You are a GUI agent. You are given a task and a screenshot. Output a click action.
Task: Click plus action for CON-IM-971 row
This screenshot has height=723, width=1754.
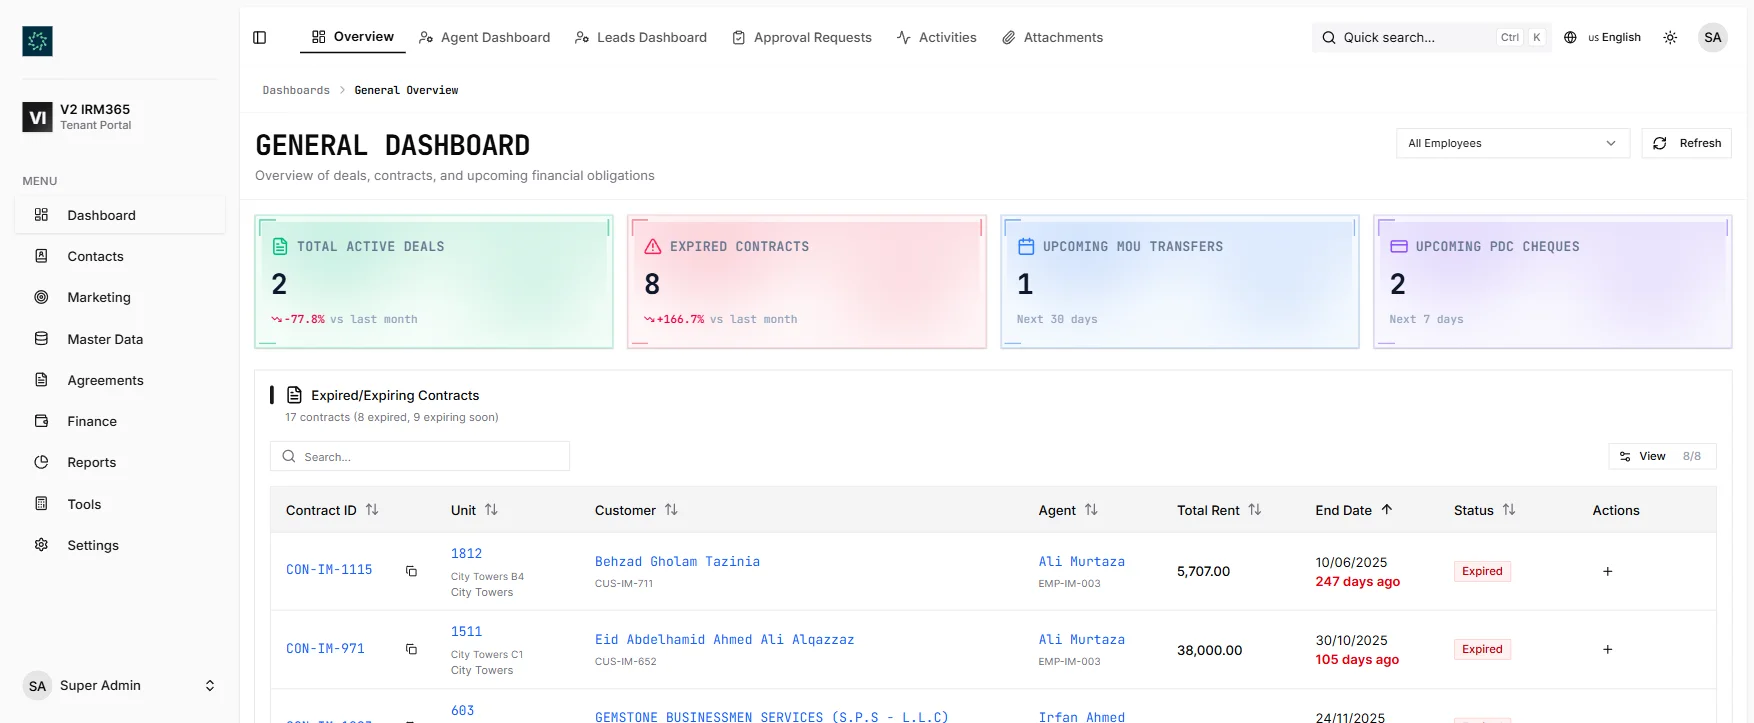(1608, 649)
